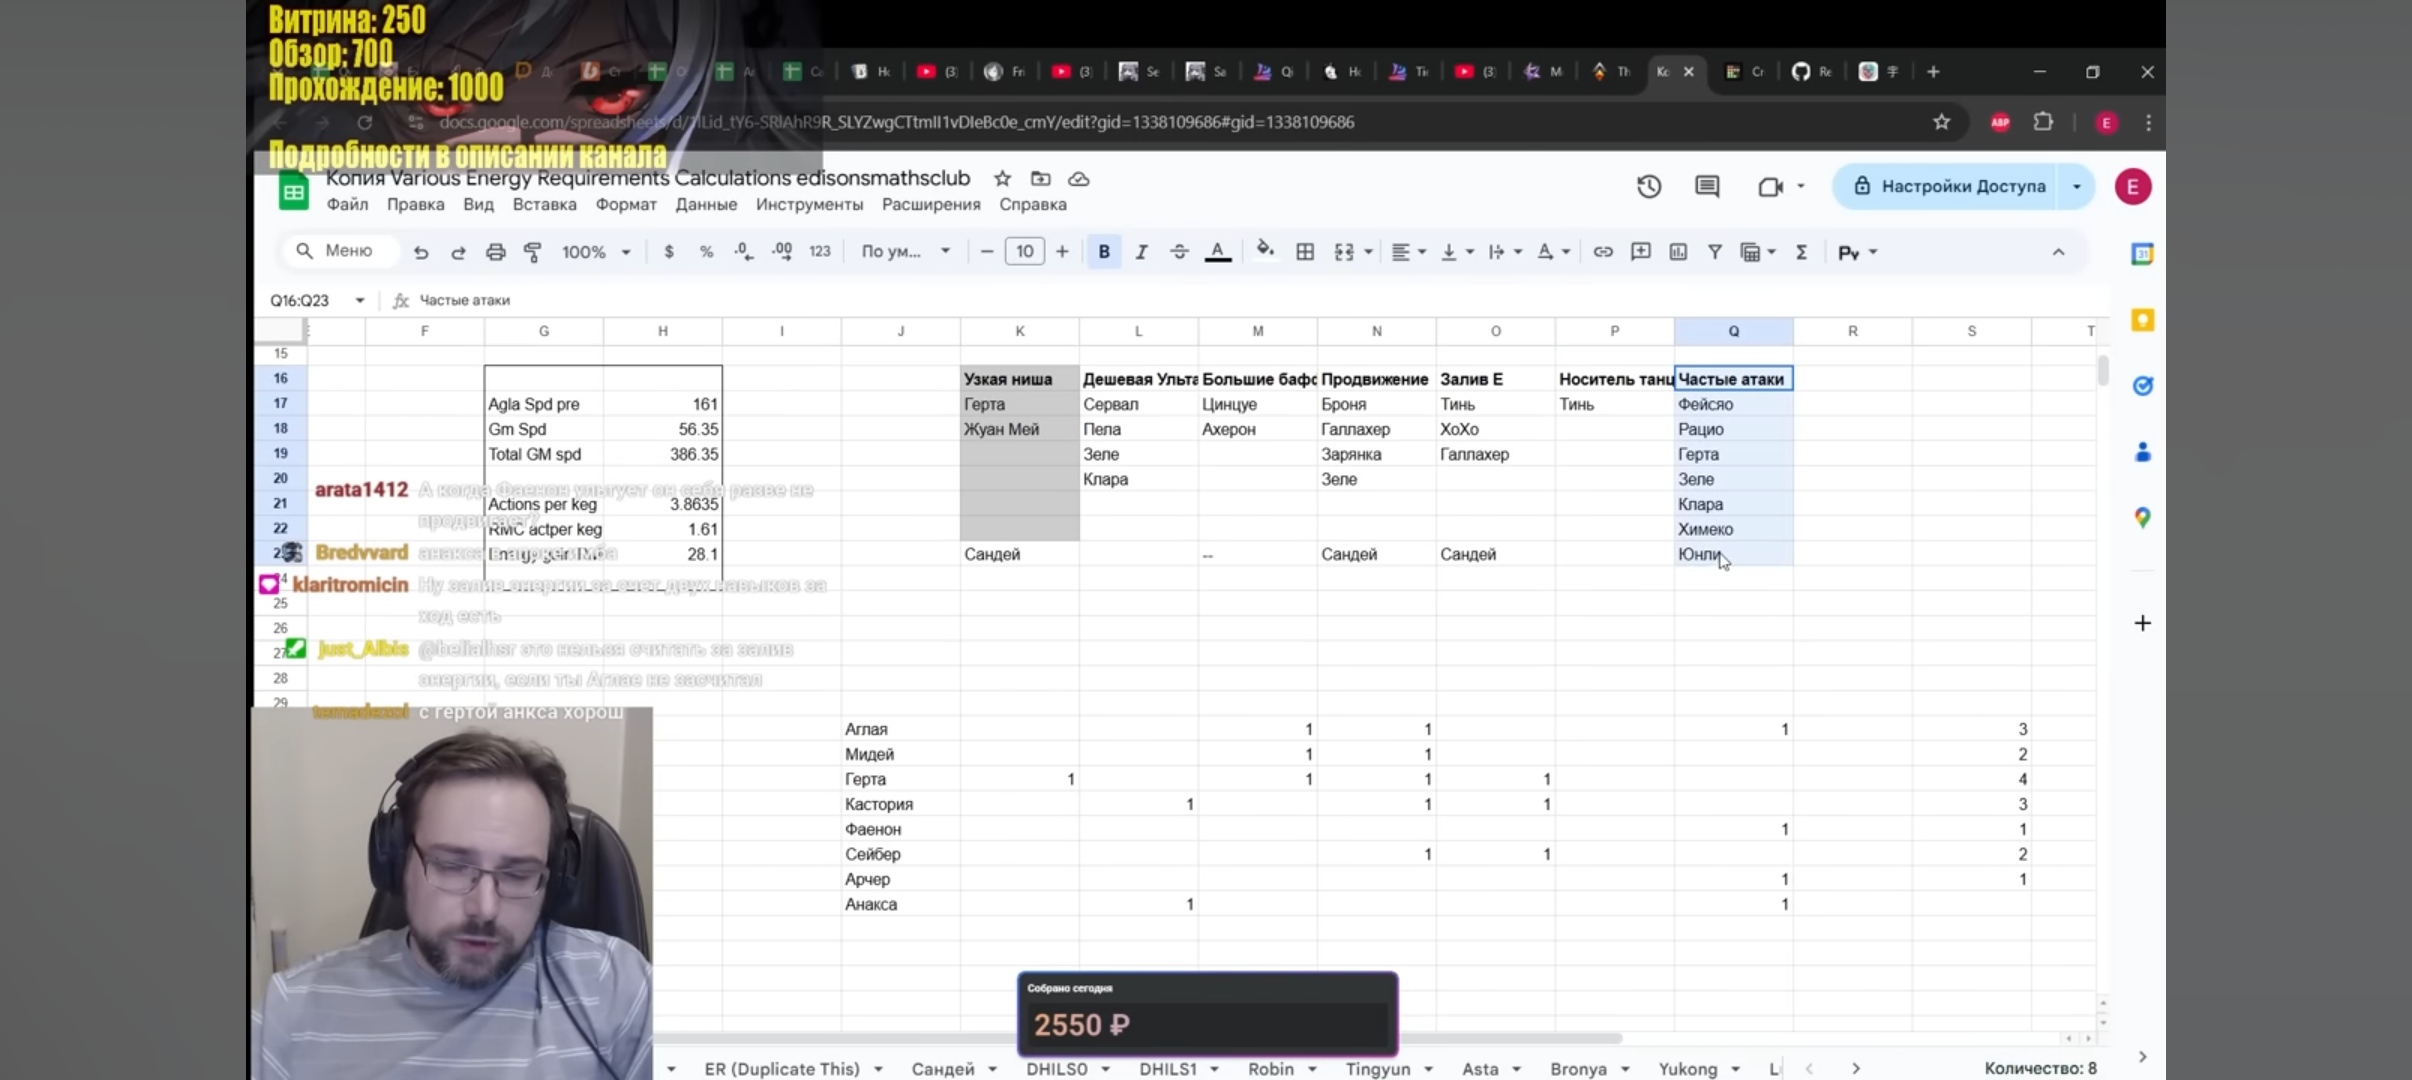Click the borders grid icon

coord(1305,252)
